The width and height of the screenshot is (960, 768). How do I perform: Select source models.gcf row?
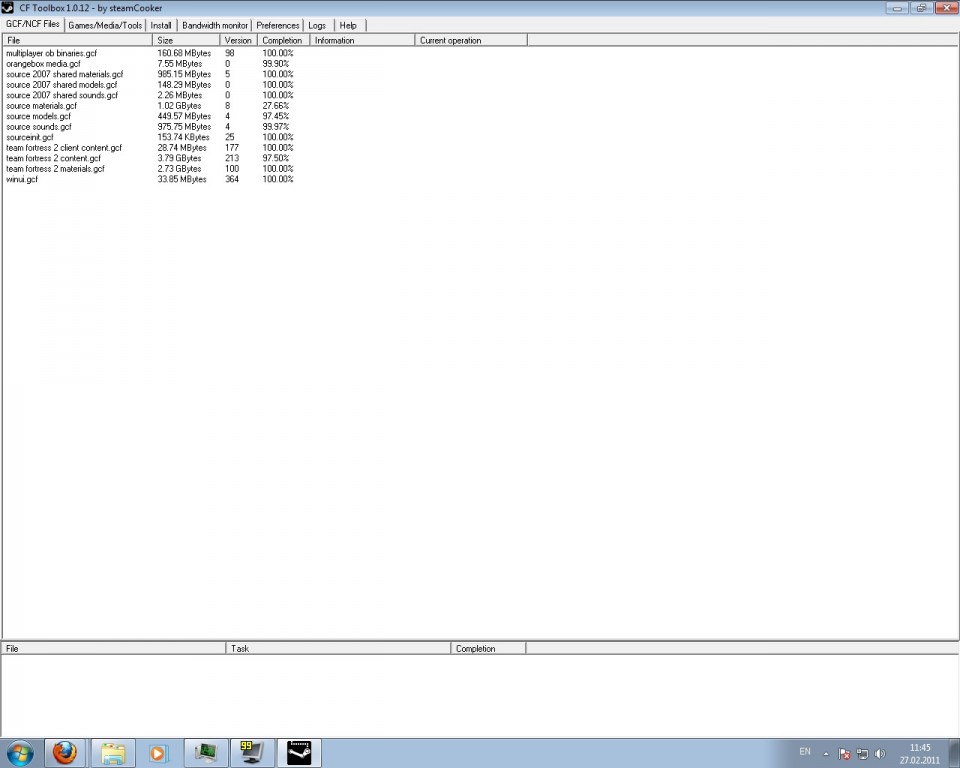point(38,116)
